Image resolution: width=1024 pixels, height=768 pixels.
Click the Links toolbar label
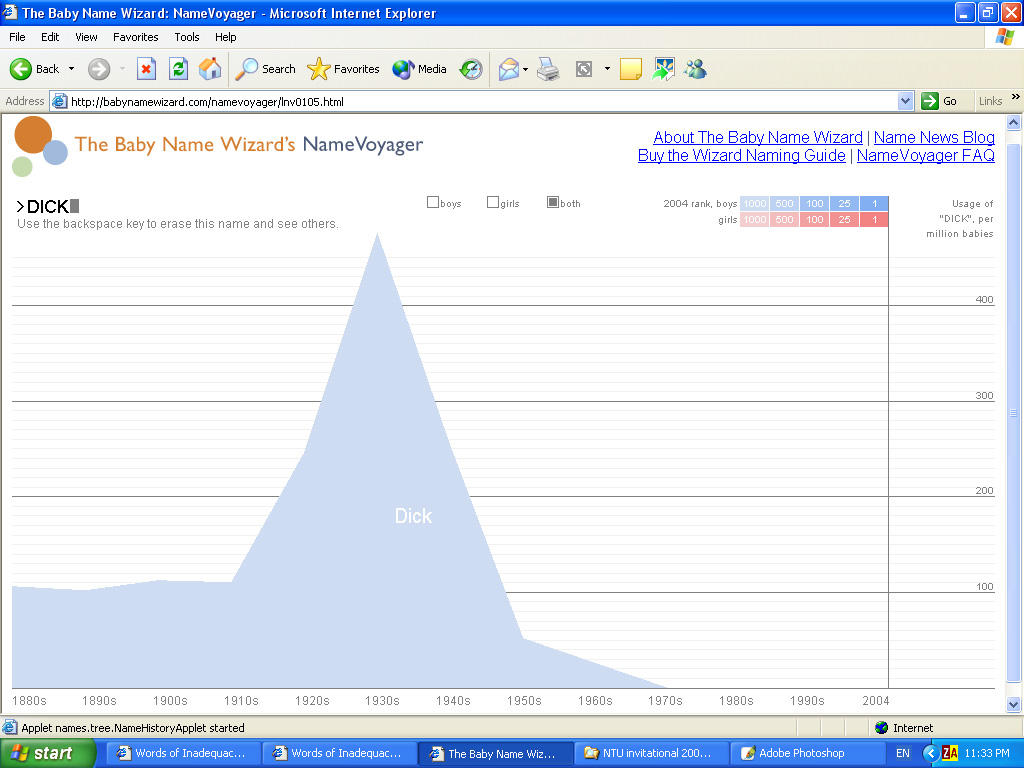pyautogui.click(x=990, y=101)
